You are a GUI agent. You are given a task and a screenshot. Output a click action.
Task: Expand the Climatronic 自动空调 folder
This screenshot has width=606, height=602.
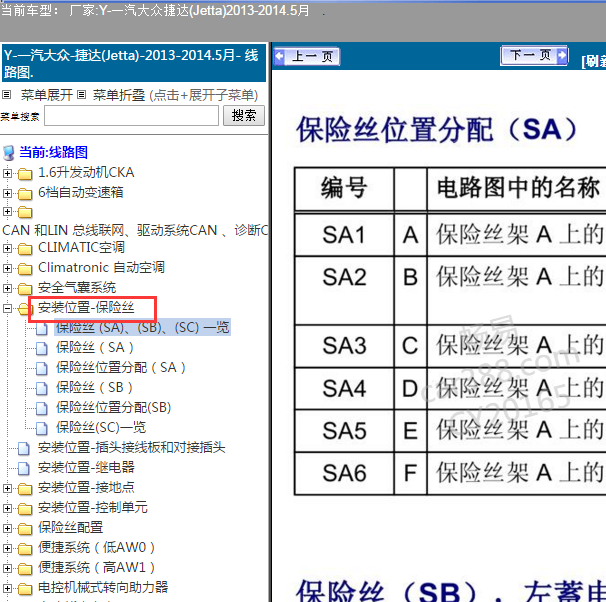[7, 268]
